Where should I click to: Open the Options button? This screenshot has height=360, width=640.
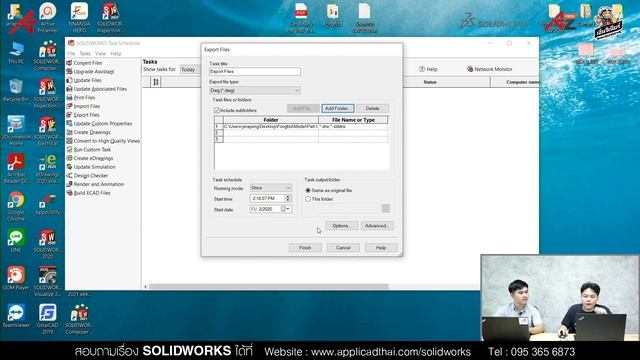341,226
